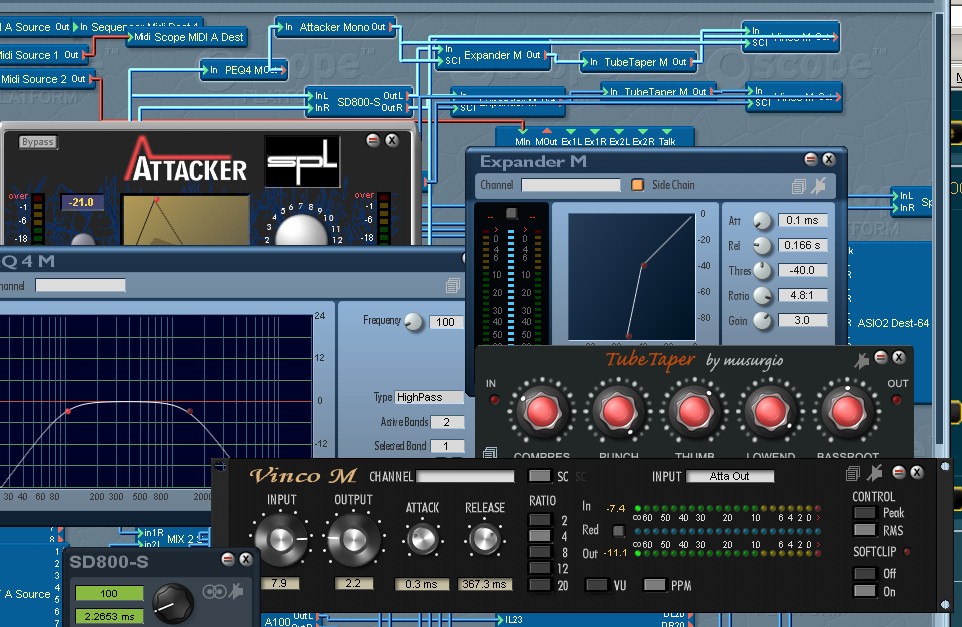This screenshot has height=627, width=962.
Task: Toggle the SC button in Vinco M
Action: 540,475
